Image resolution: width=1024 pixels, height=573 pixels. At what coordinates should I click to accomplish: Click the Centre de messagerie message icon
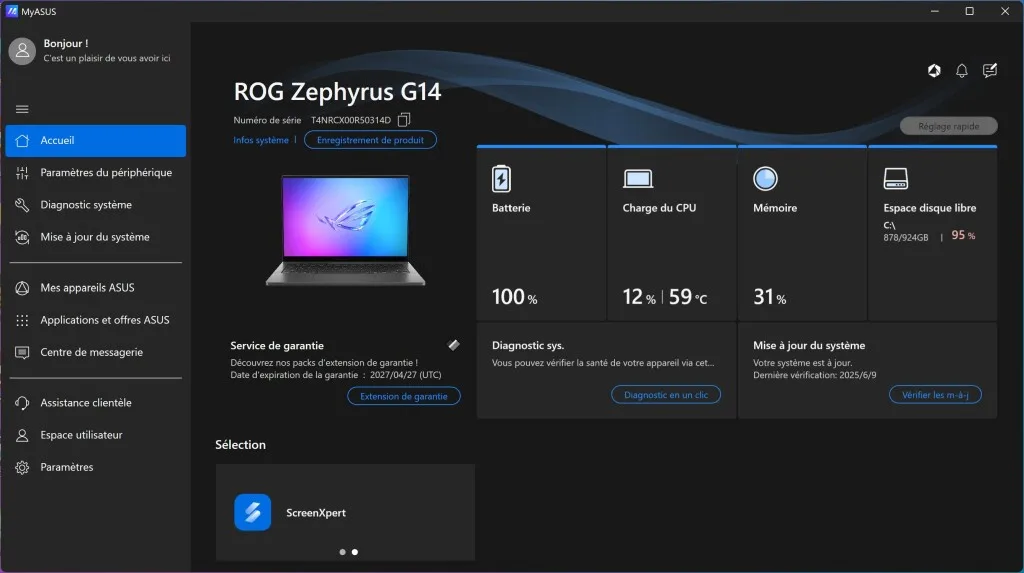22,353
